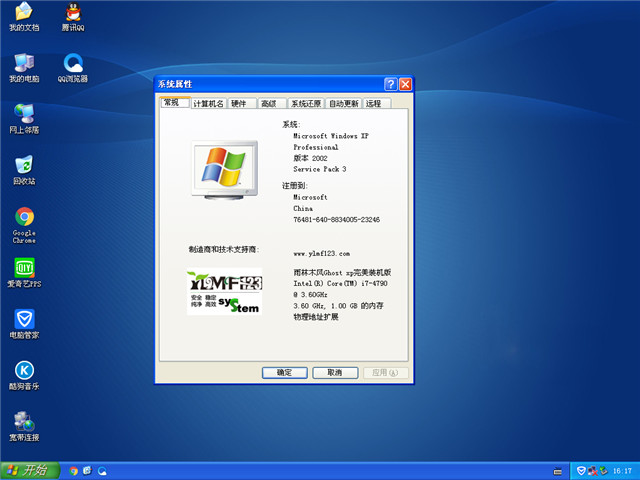Click the www.ylmf123.com text
The width and height of the screenshot is (640, 480).
tap(321, 253)
